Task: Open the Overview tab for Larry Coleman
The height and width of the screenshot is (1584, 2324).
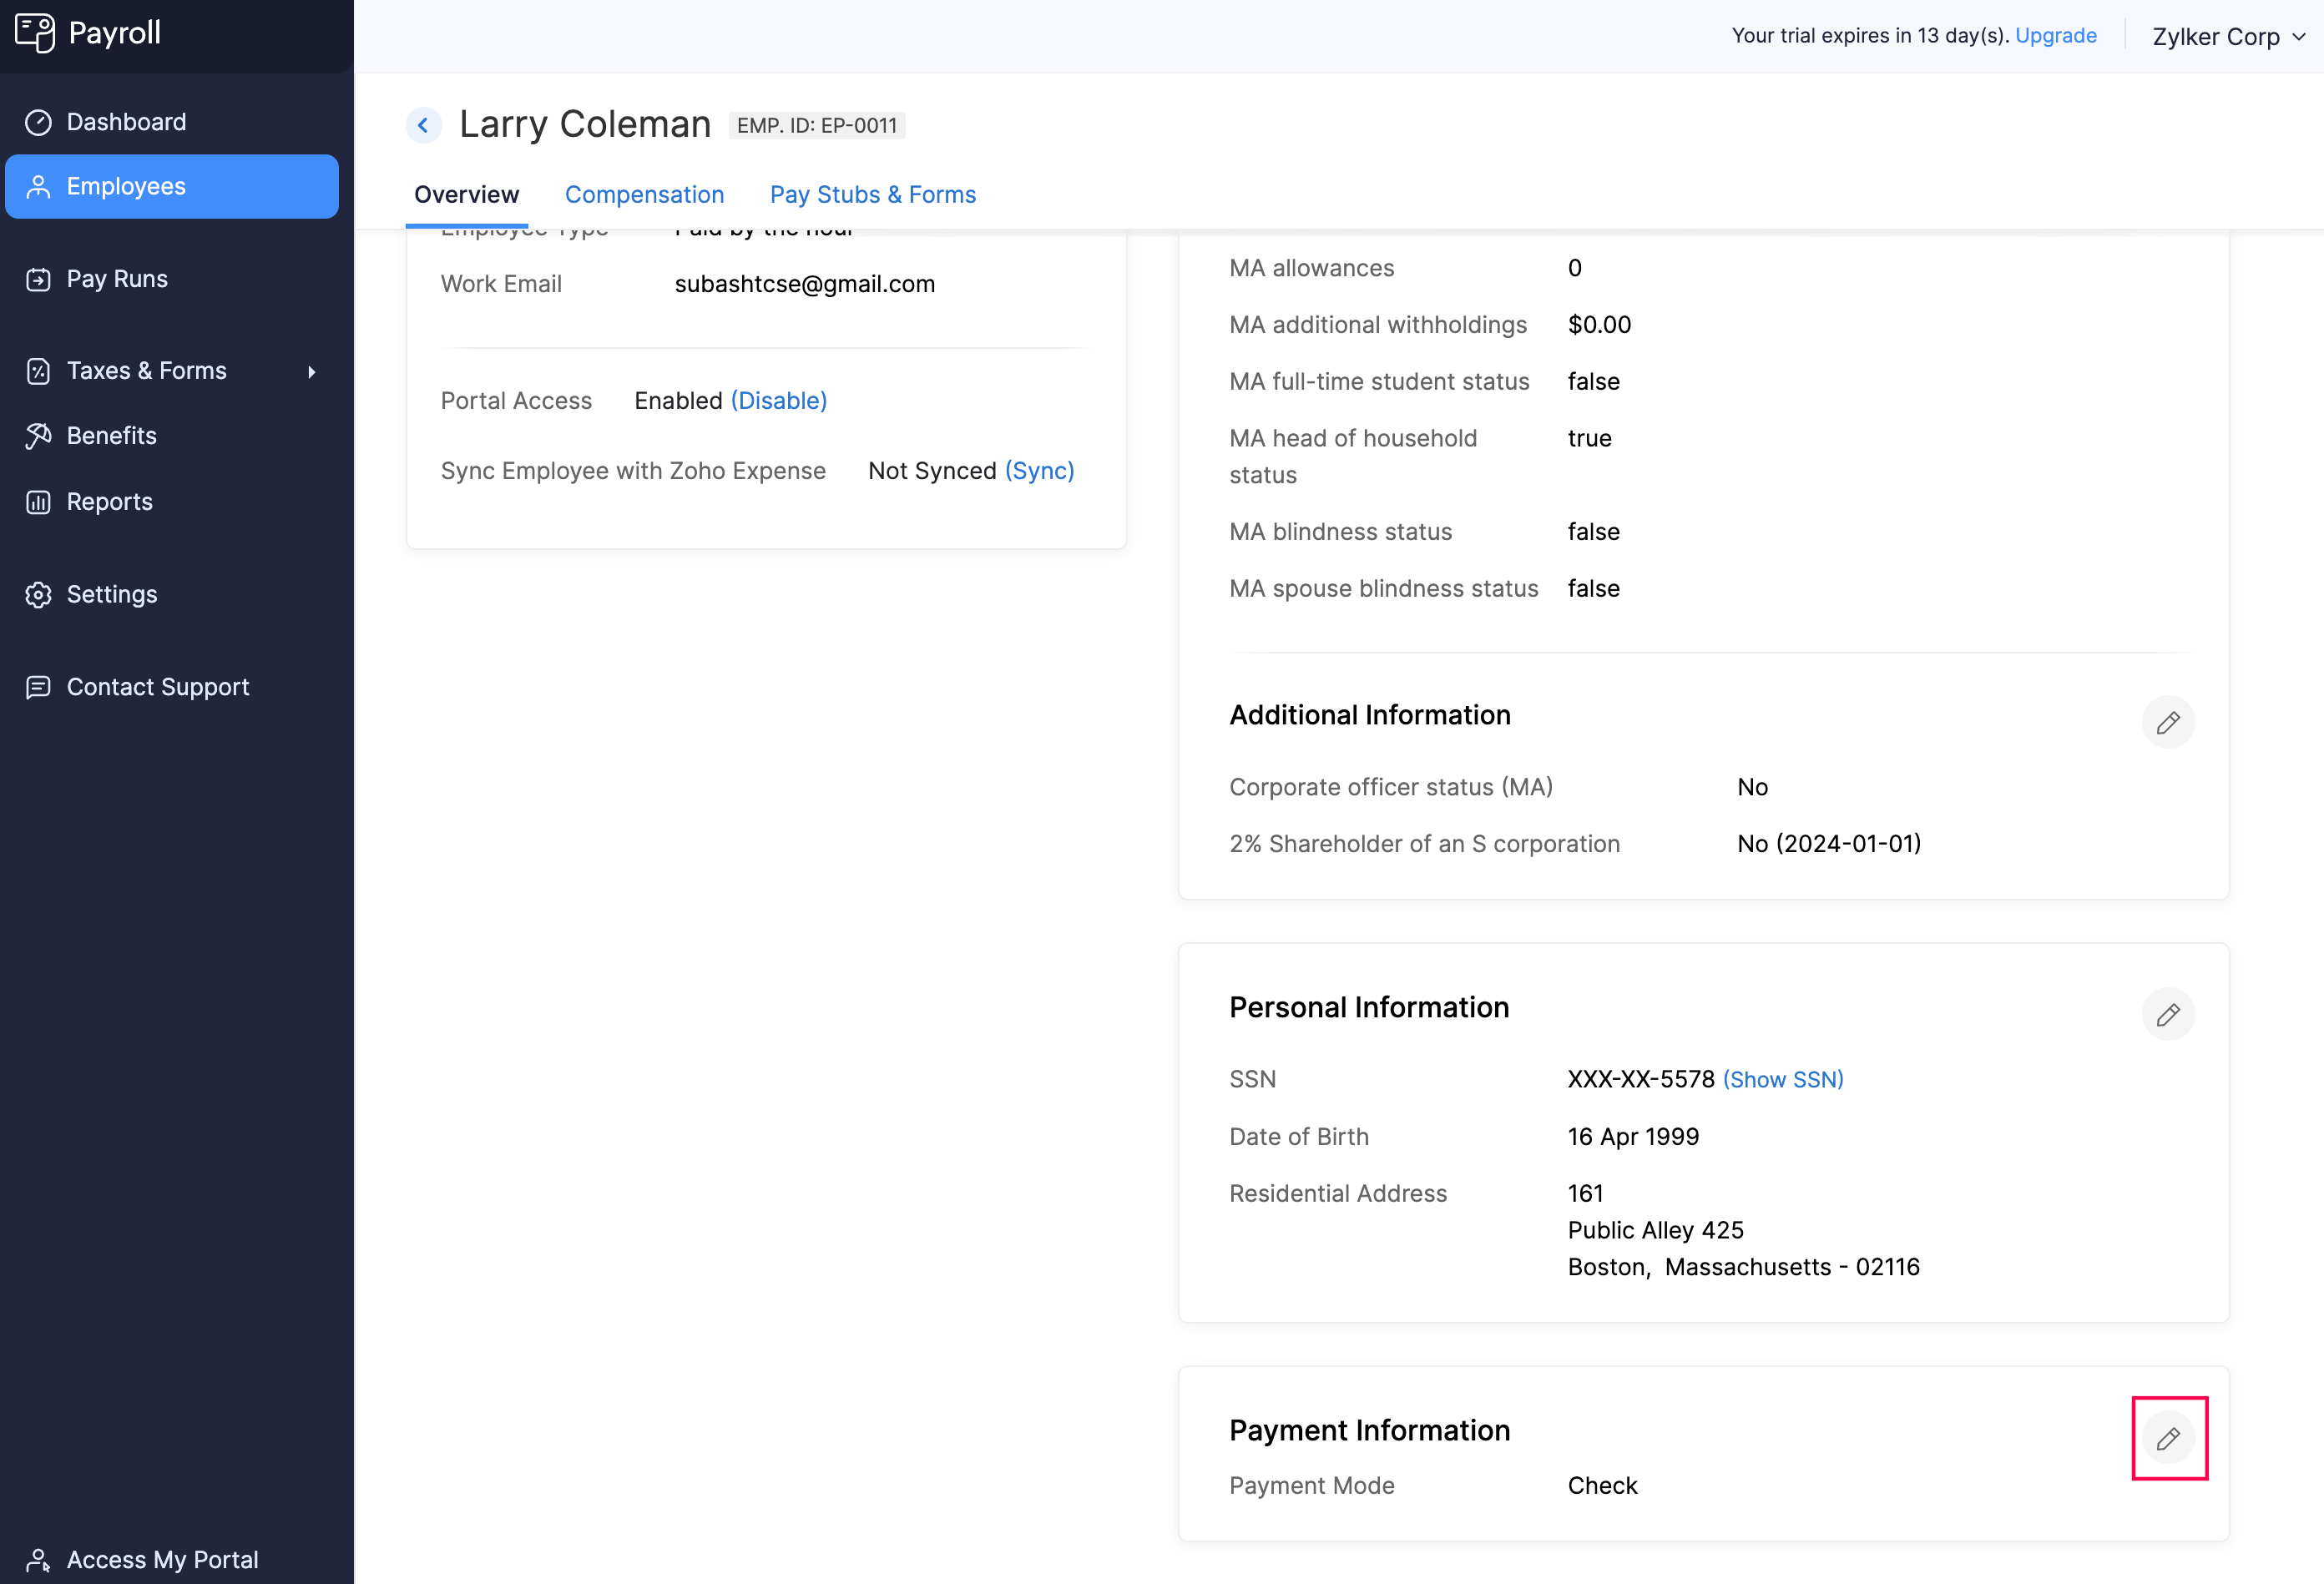Action: (466, 194)
